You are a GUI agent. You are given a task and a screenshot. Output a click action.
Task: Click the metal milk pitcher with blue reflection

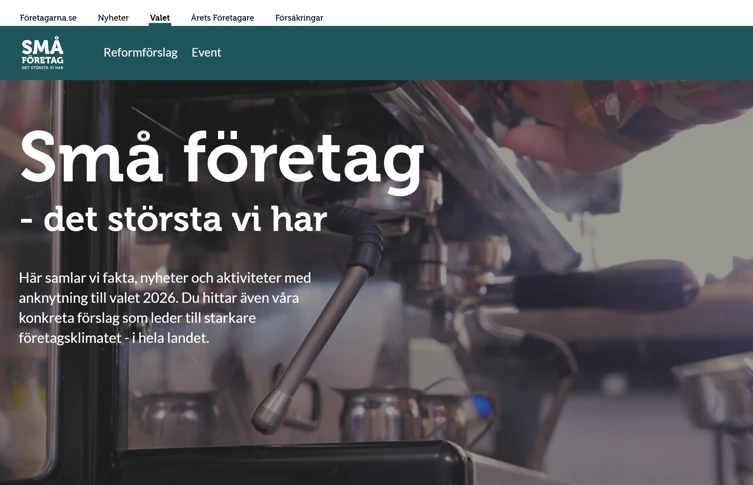coord(470,412)
